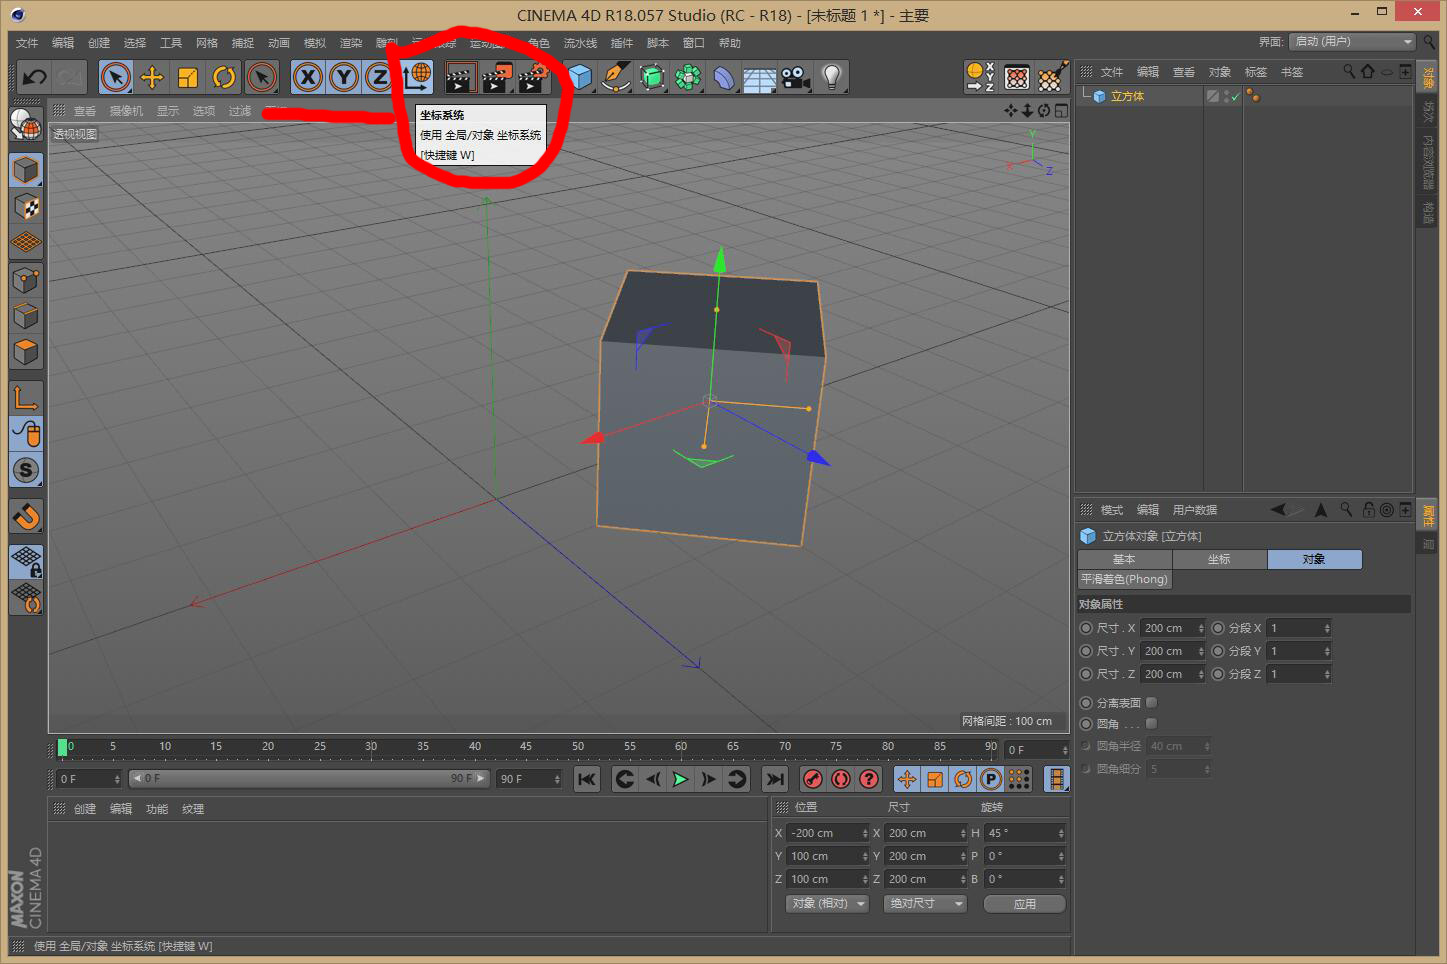Toggle the X axis lock
Image resolution: width=1447 pixels, height=964 pixels.
(308, 77)
